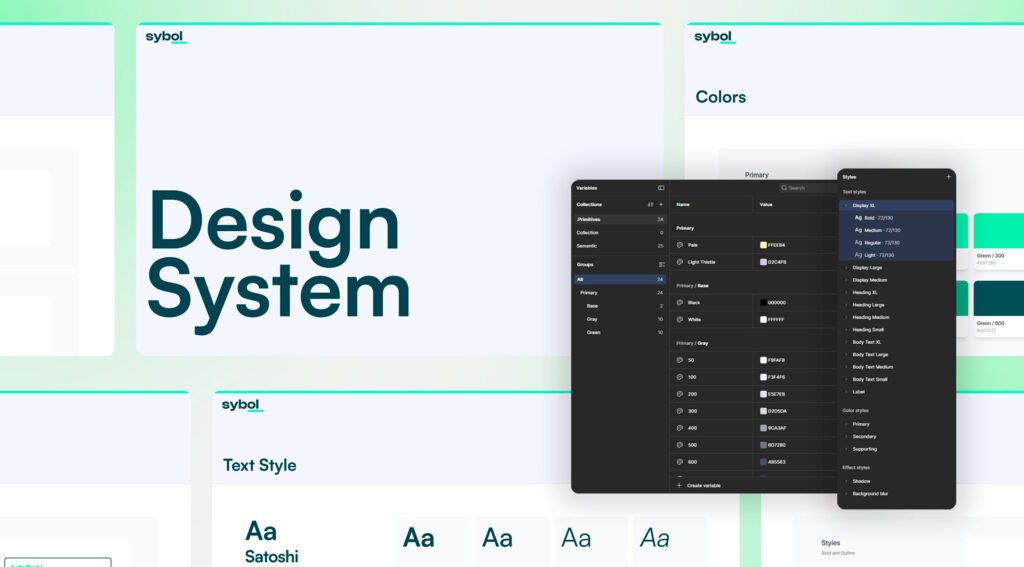Click the sybol logo on Text Style frame

(x=242, y=405)
